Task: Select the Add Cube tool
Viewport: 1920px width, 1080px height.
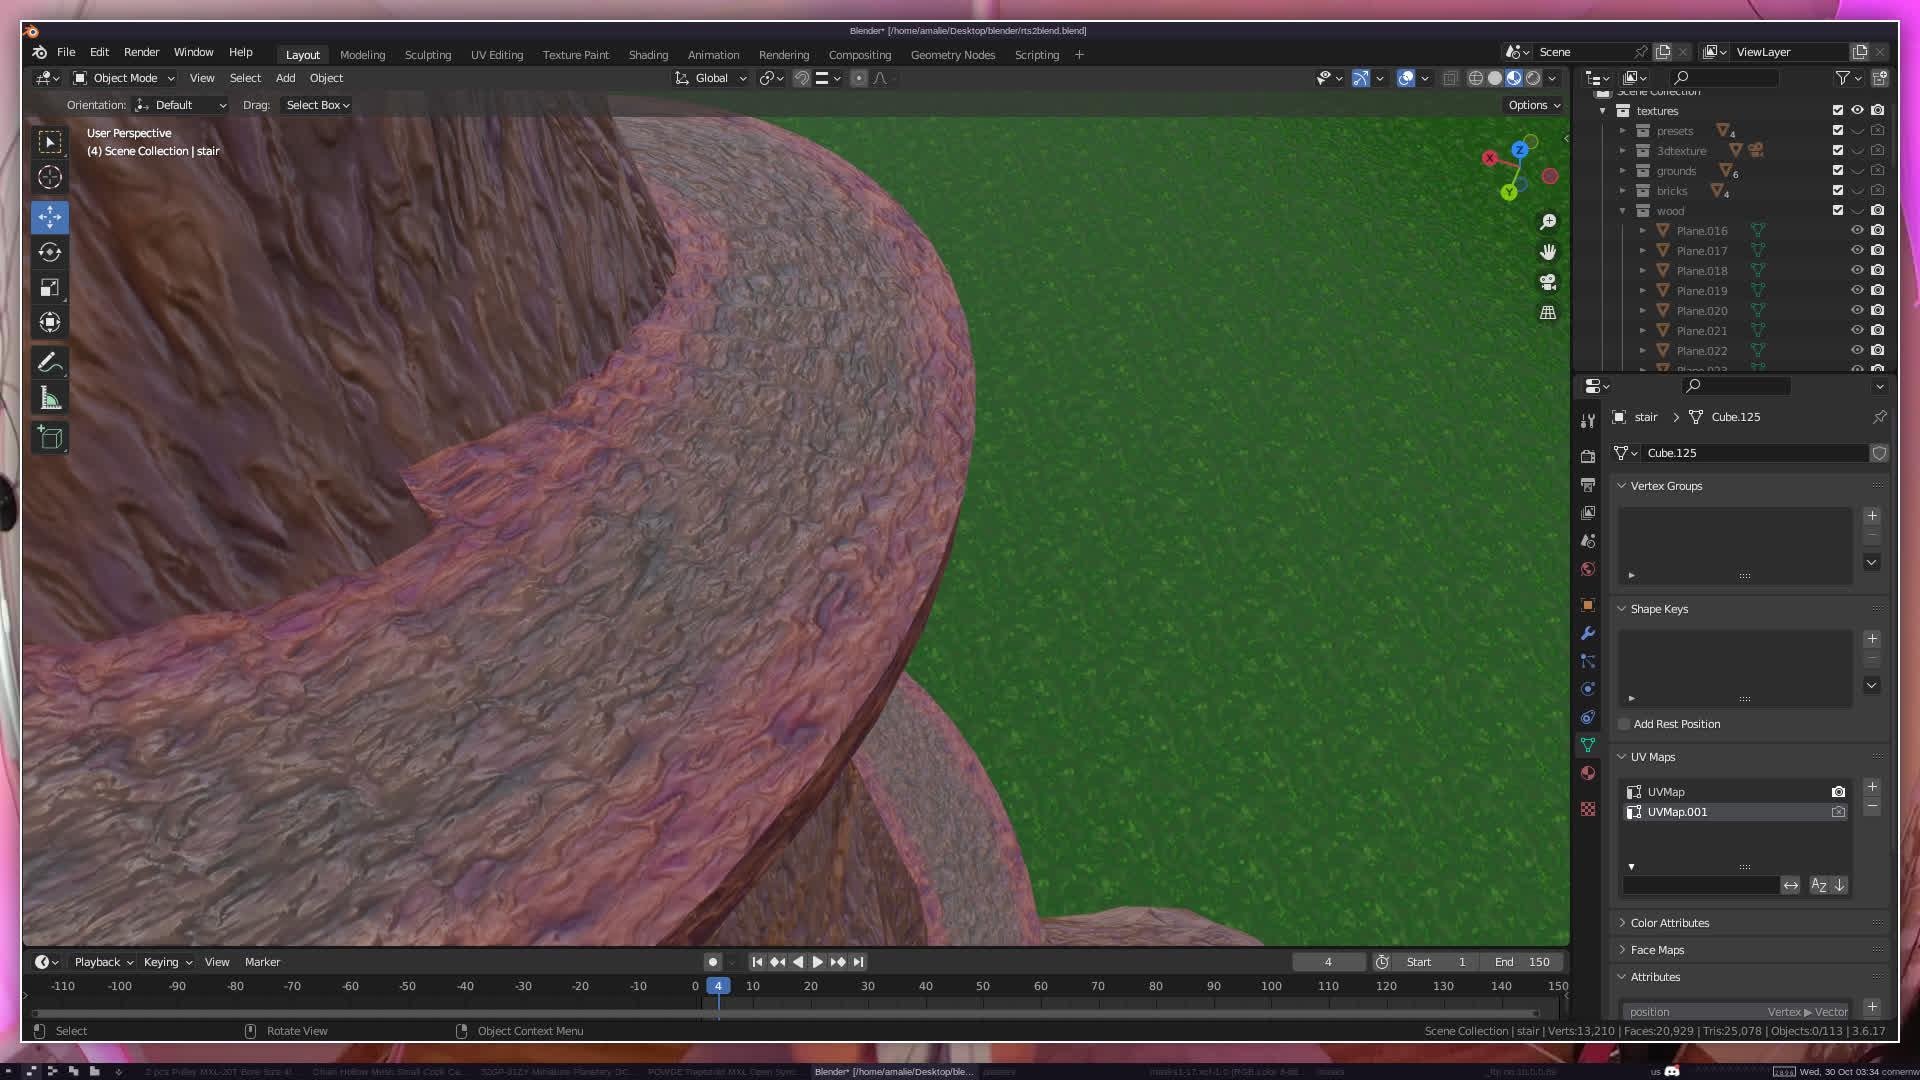Action: (x=50, y=438)
